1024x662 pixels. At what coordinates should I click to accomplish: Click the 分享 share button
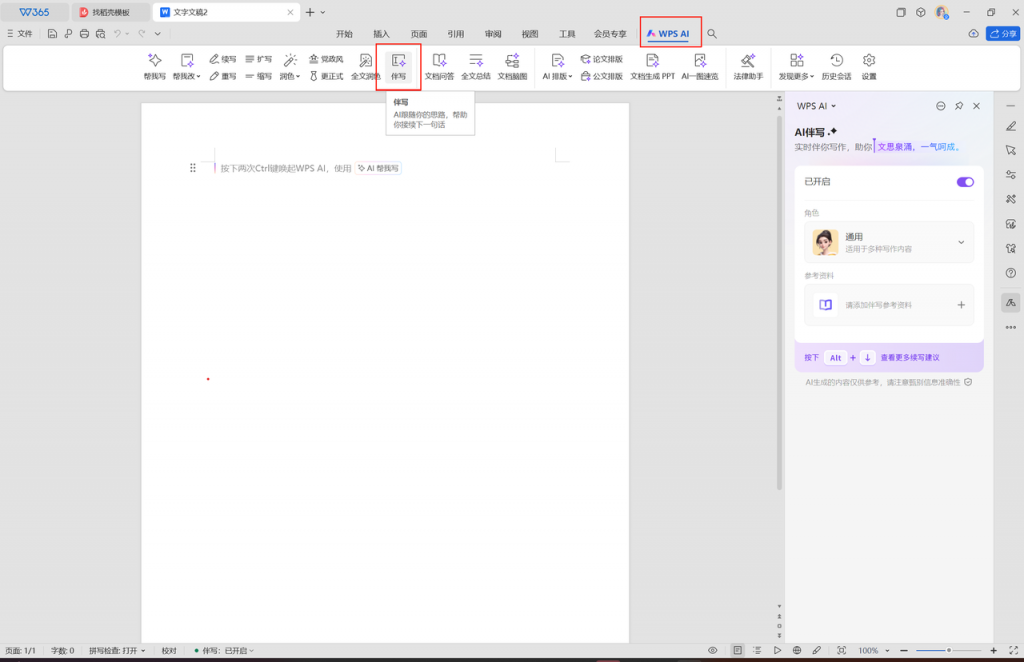coord(1003,33)
